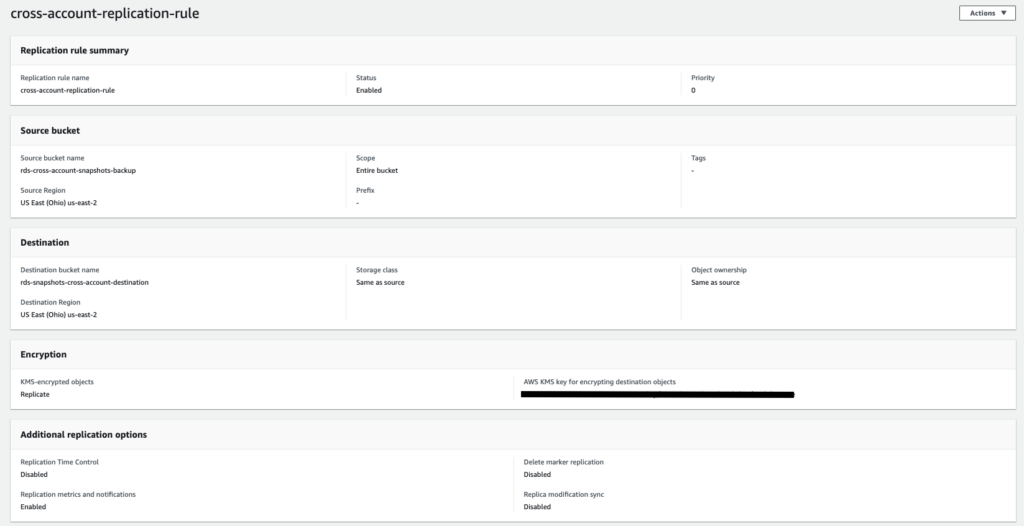Click the Replication metrics and notifications Enabled value
Image resolution: width=1024 pixels, height=526 pixels.
(x=33, y=507)
